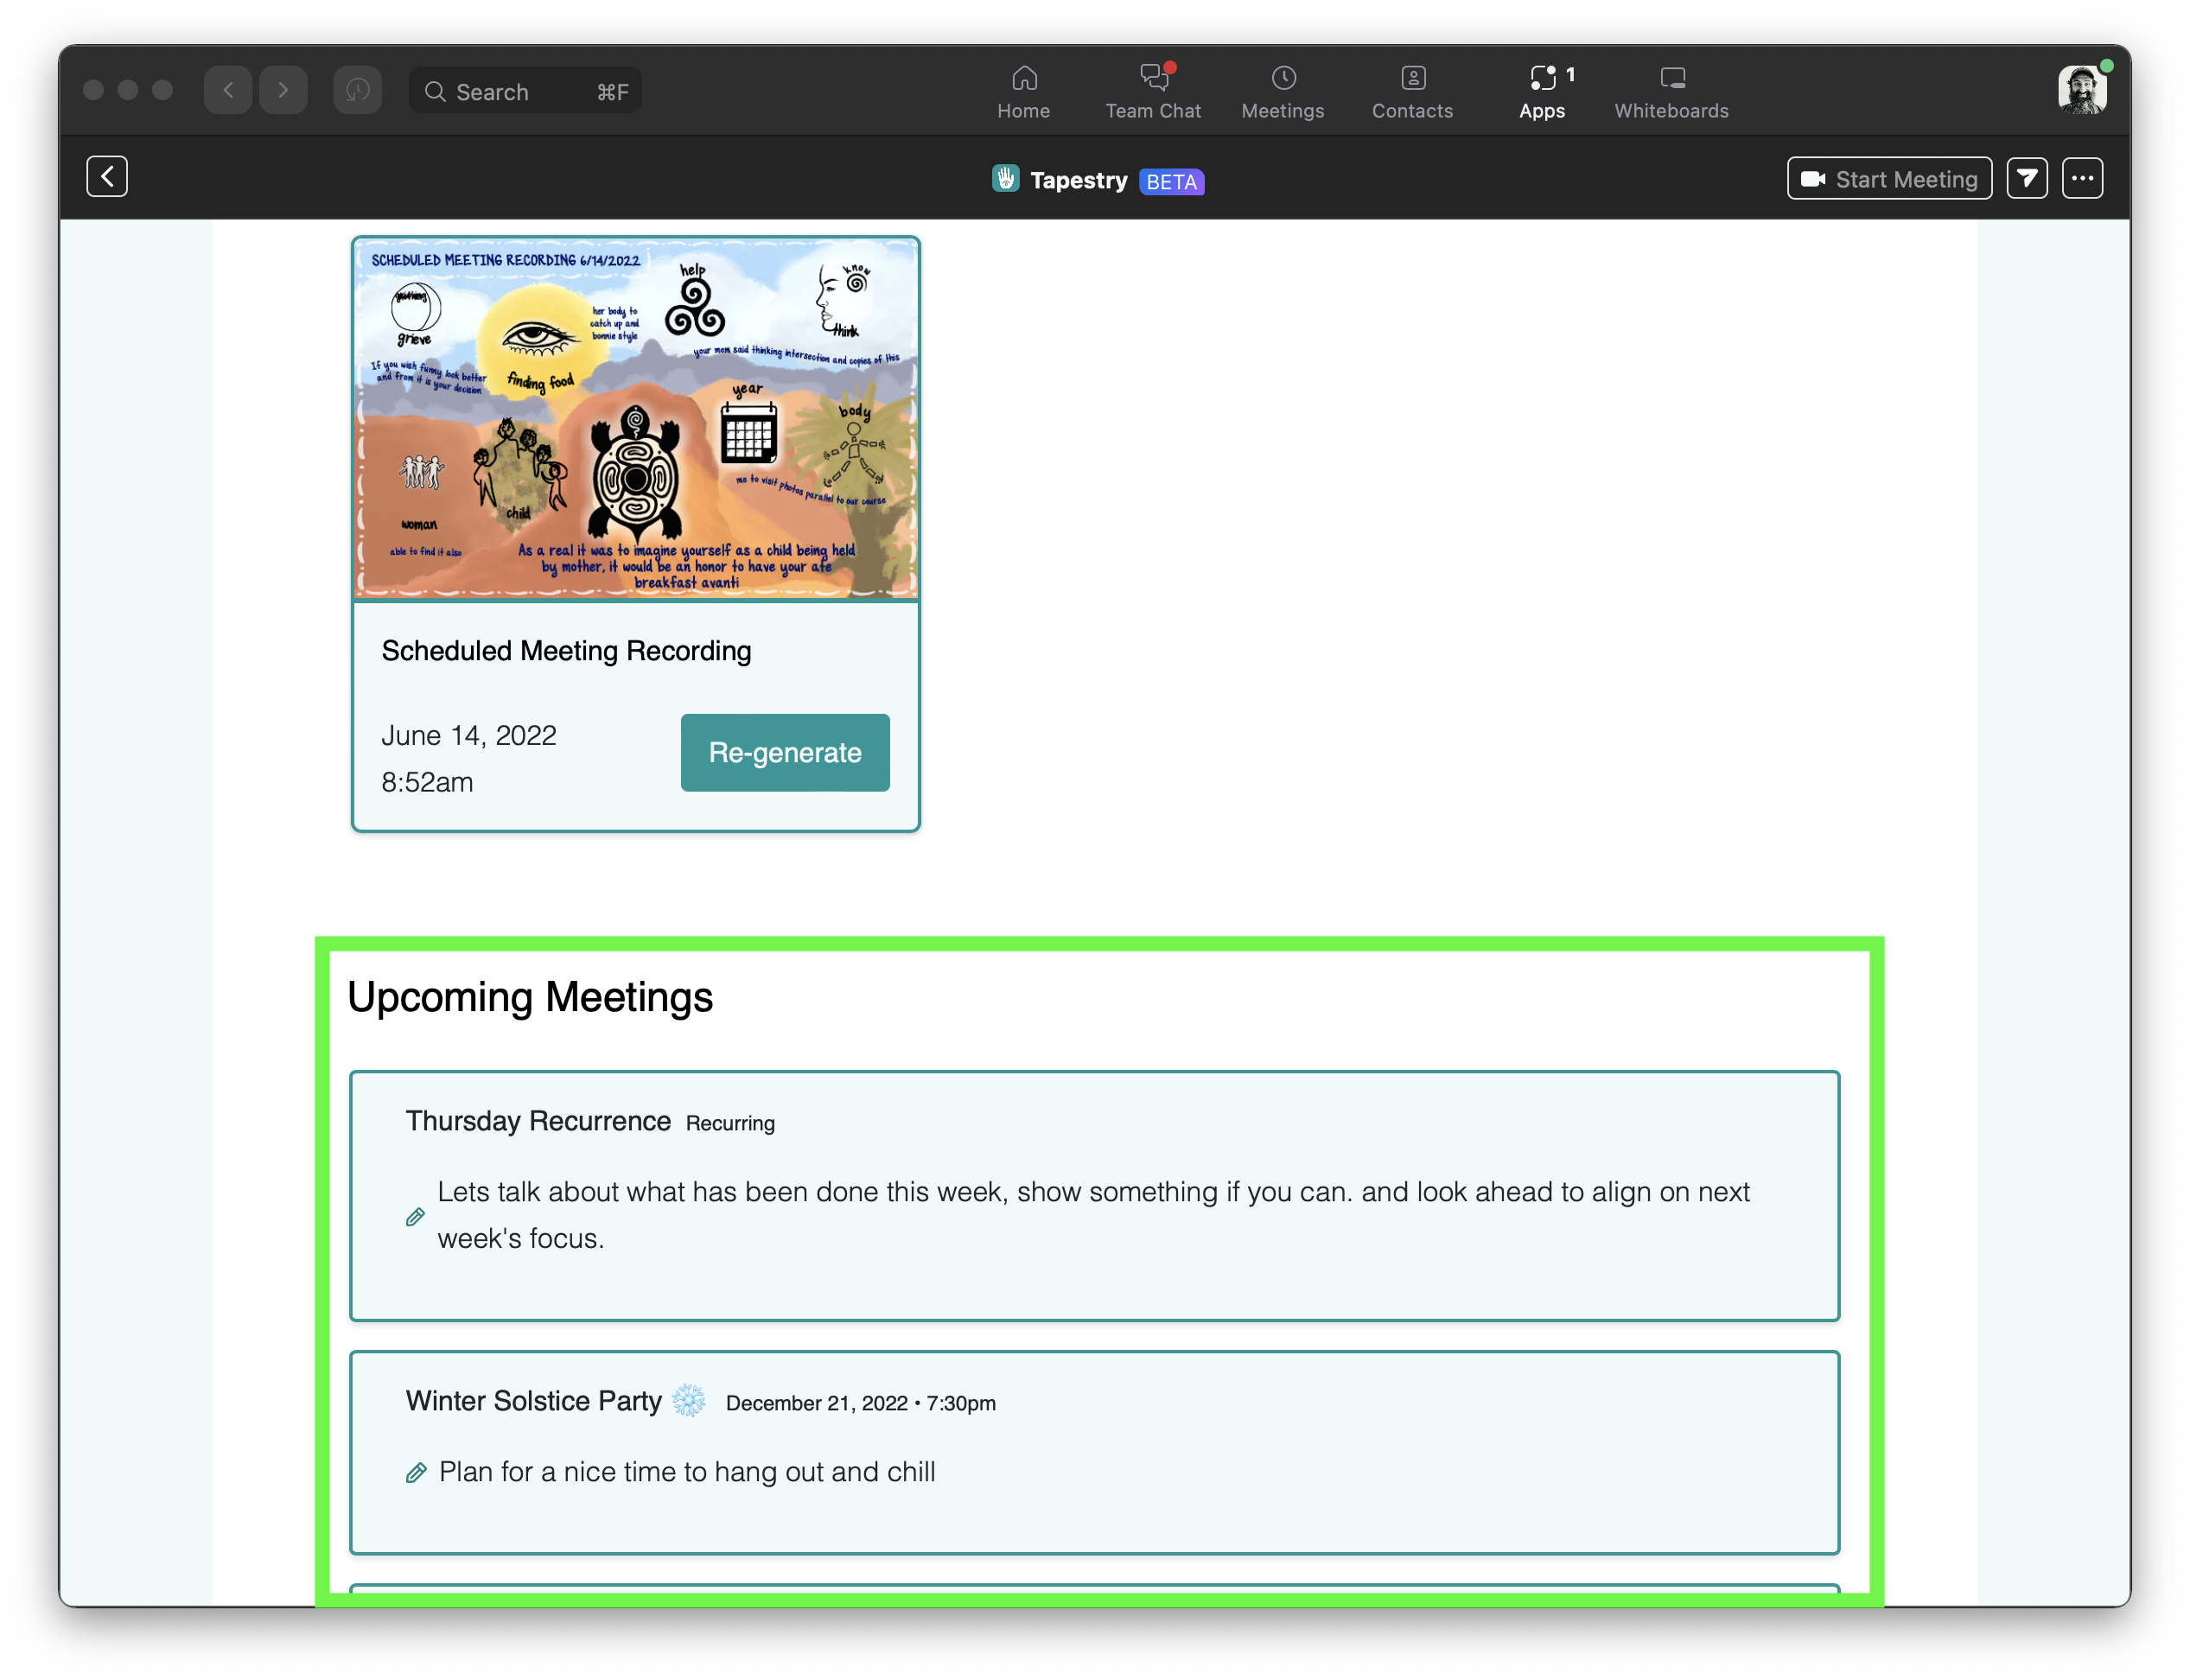Screen dimensions: 2190x1680
Task: Edit the Thursday Recurrence description with the pencil icon
Action: 415,1217
